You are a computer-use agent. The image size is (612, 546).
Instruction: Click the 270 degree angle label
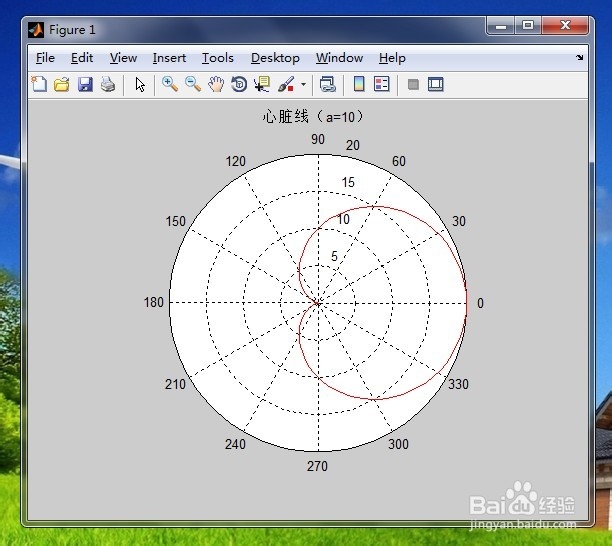[317, 466]
